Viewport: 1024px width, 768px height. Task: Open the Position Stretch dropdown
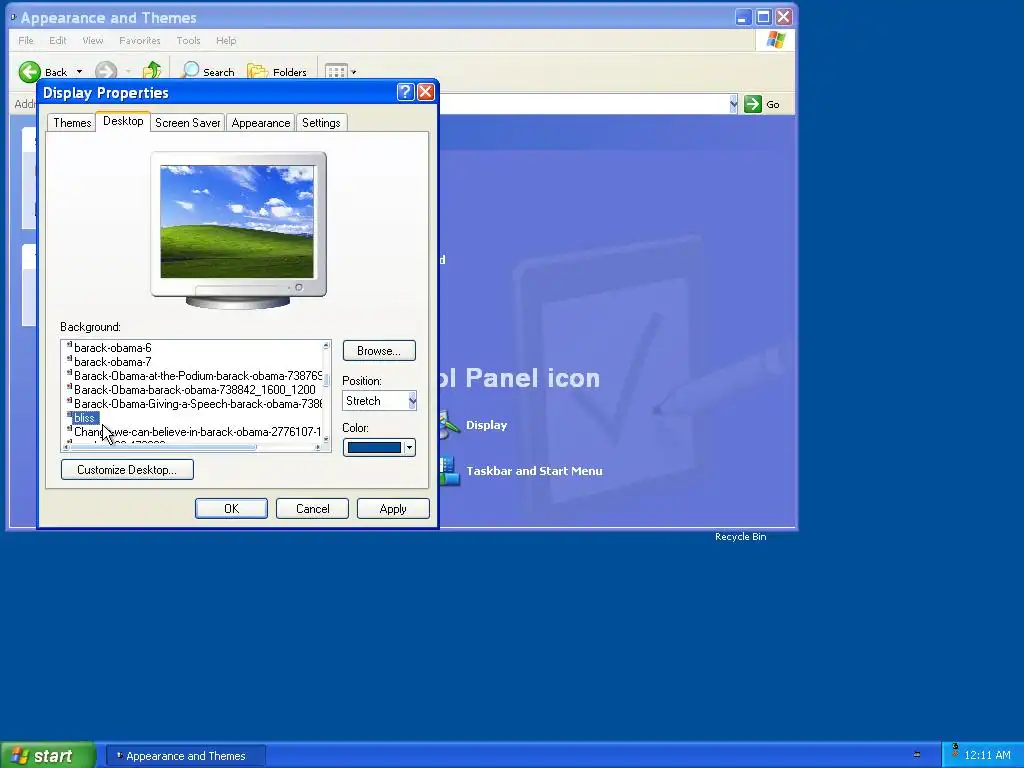click(412, 401)
